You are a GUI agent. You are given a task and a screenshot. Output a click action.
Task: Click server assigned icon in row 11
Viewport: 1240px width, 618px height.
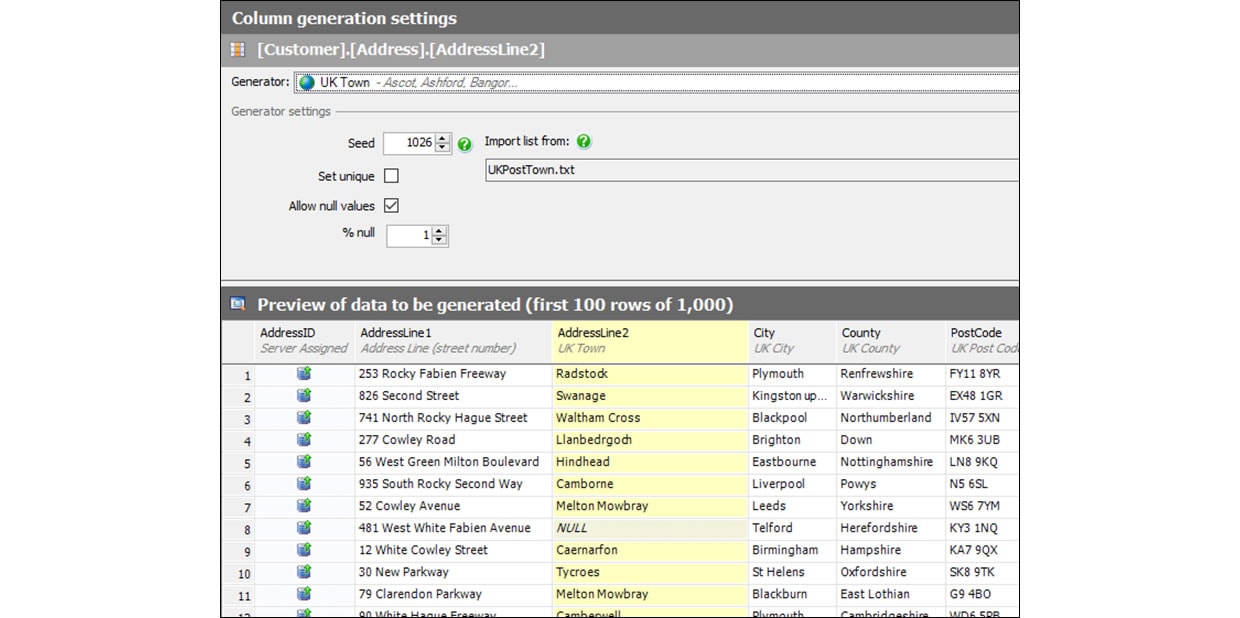pyautogui.click(x=304, y=593)
